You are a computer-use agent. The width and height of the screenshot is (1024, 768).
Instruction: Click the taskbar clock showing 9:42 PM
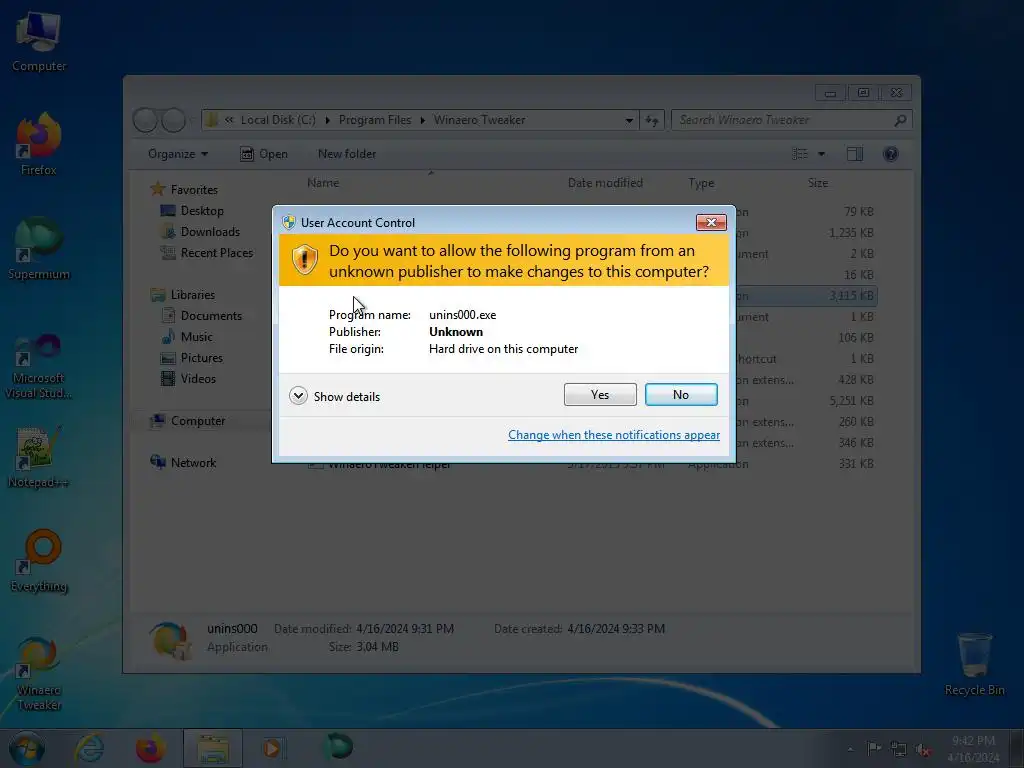click(x=973, y=748)
